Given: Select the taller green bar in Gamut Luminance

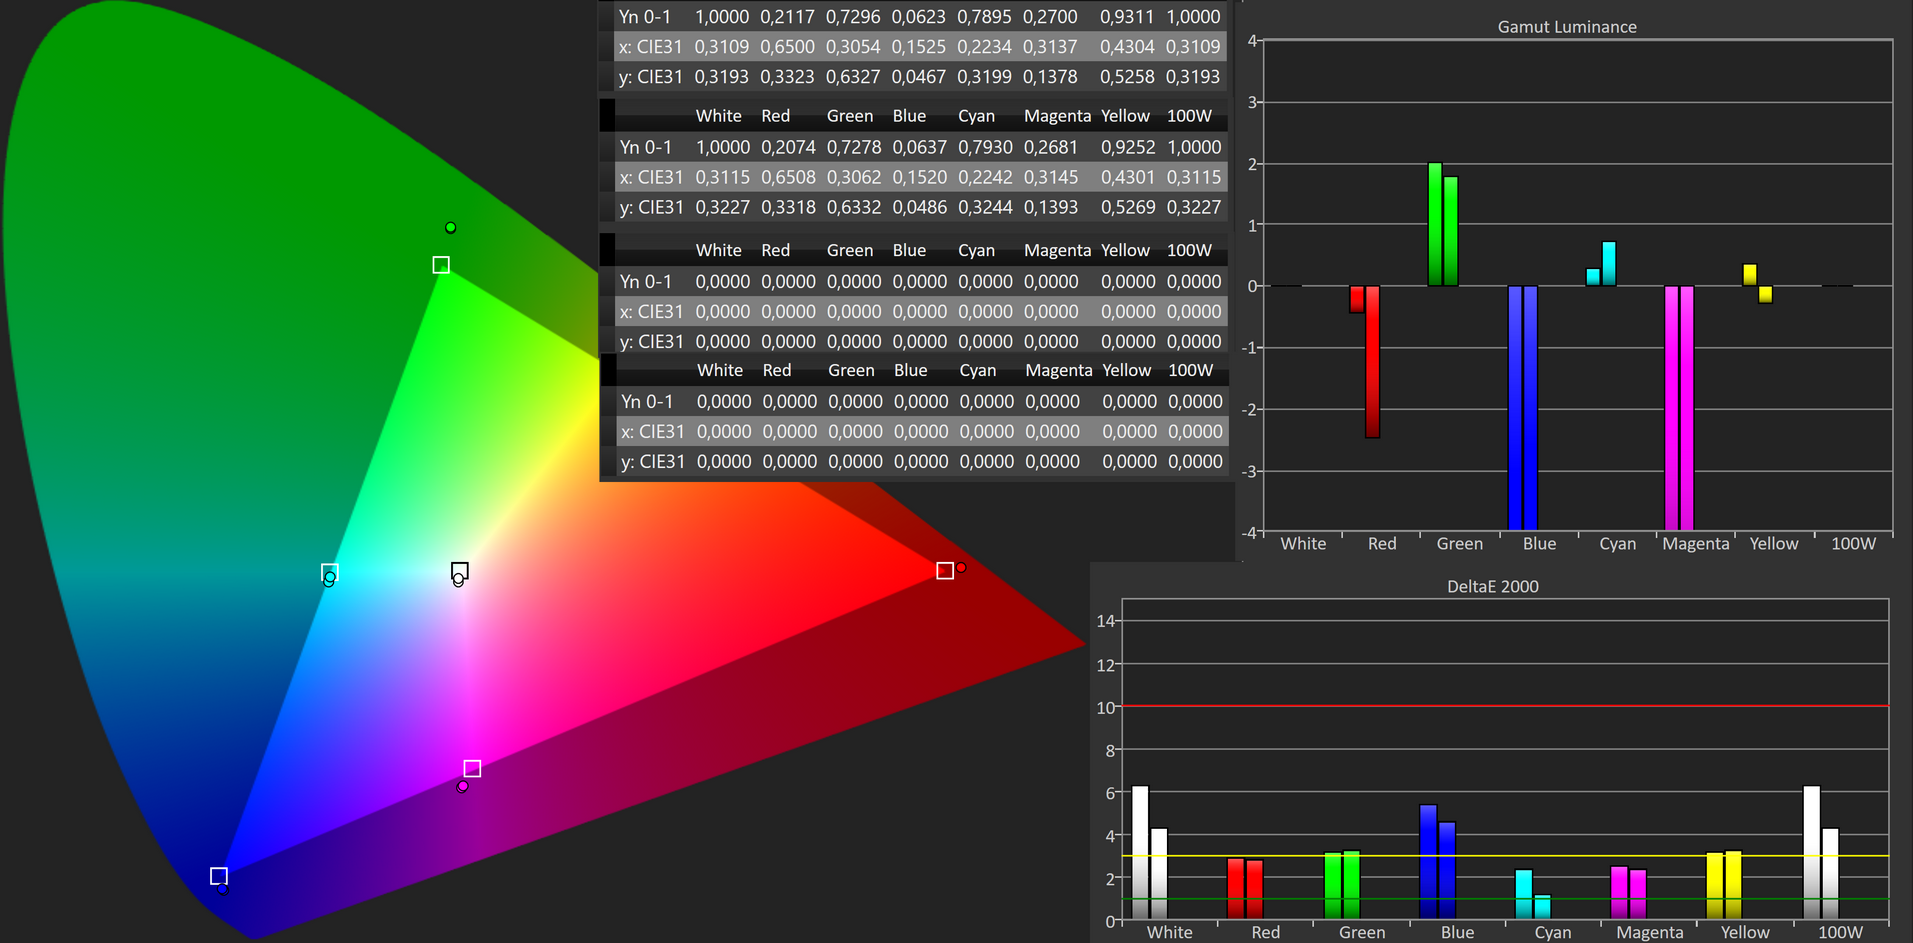Looking at the screenshot, I should [x=1435, y=224].
